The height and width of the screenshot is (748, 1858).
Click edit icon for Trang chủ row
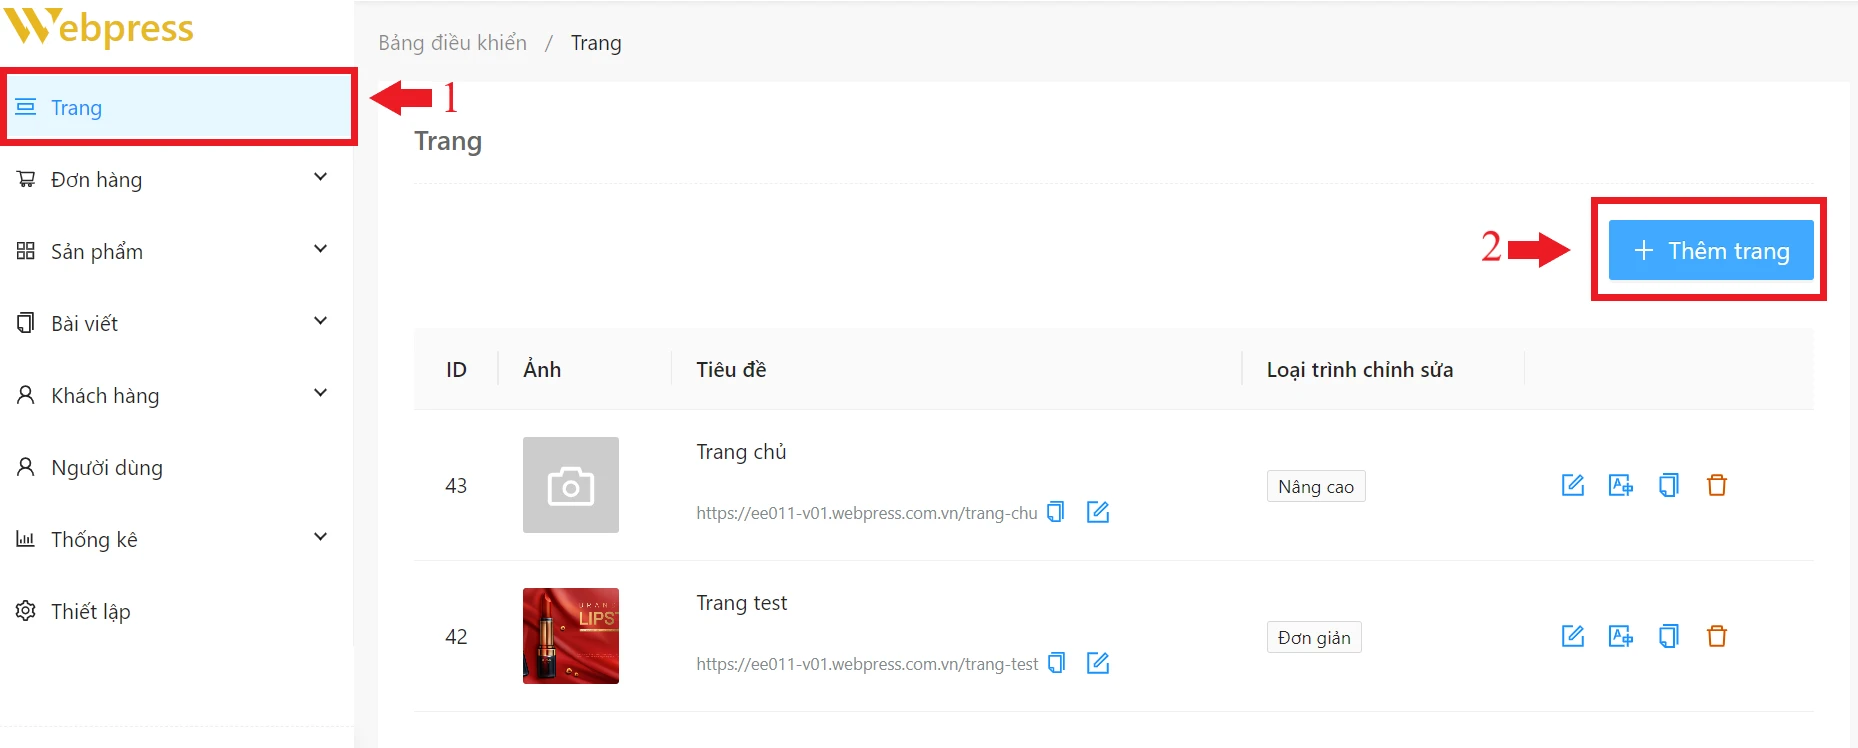point(1572,485)
